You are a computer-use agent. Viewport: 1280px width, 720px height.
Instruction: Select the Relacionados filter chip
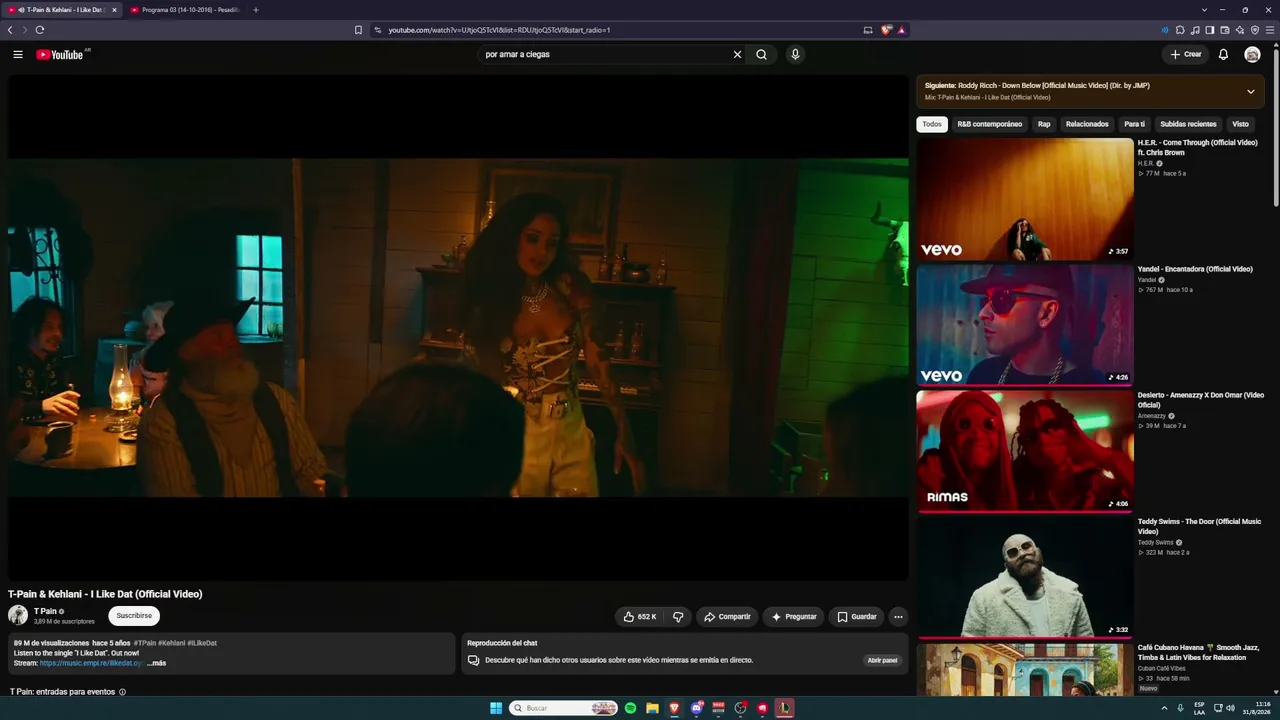coord(1087,124)
